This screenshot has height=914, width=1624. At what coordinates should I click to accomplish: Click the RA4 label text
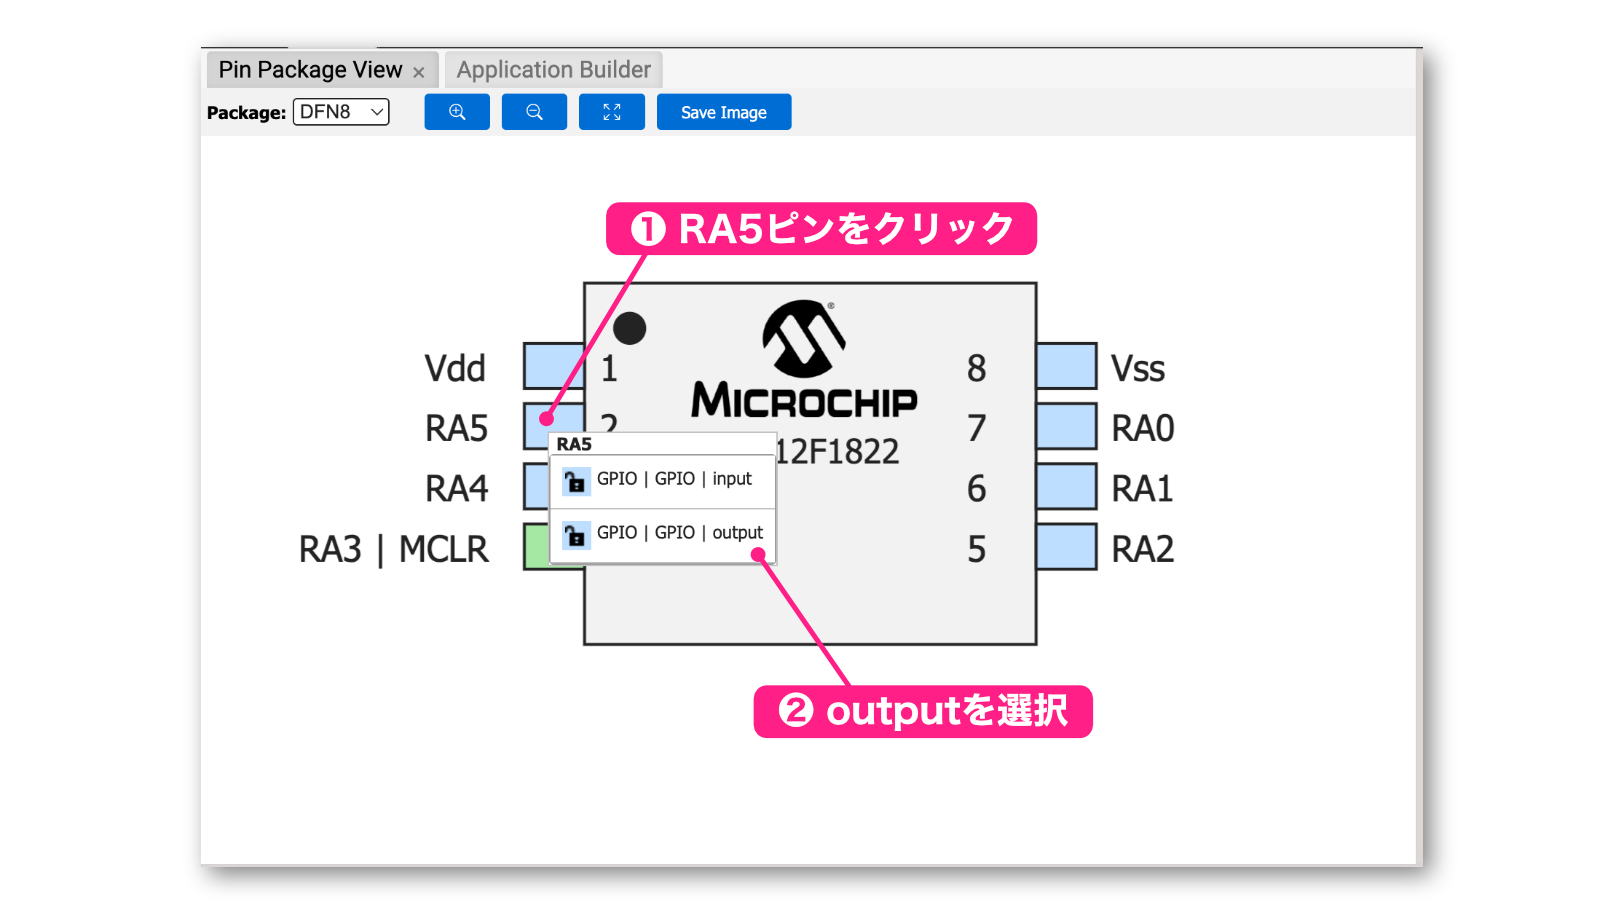pyautogui.click(x=457, y=488)
